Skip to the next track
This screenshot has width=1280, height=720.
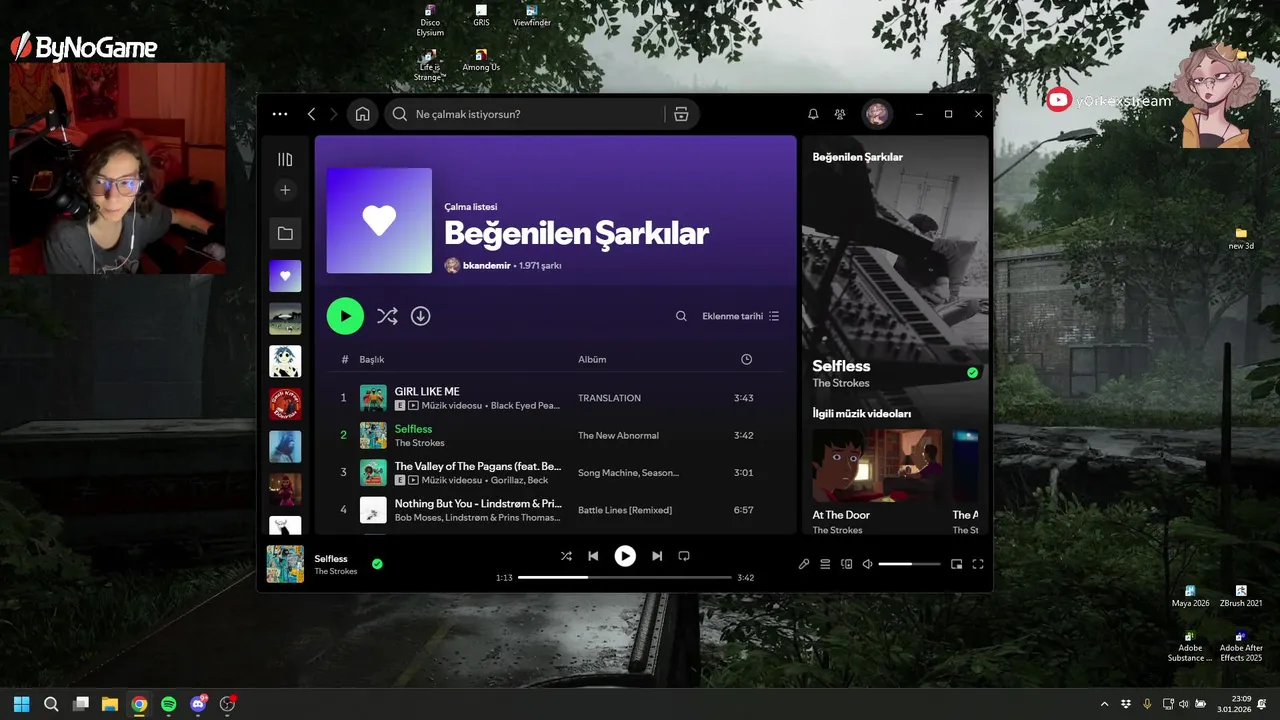[657, 556]
